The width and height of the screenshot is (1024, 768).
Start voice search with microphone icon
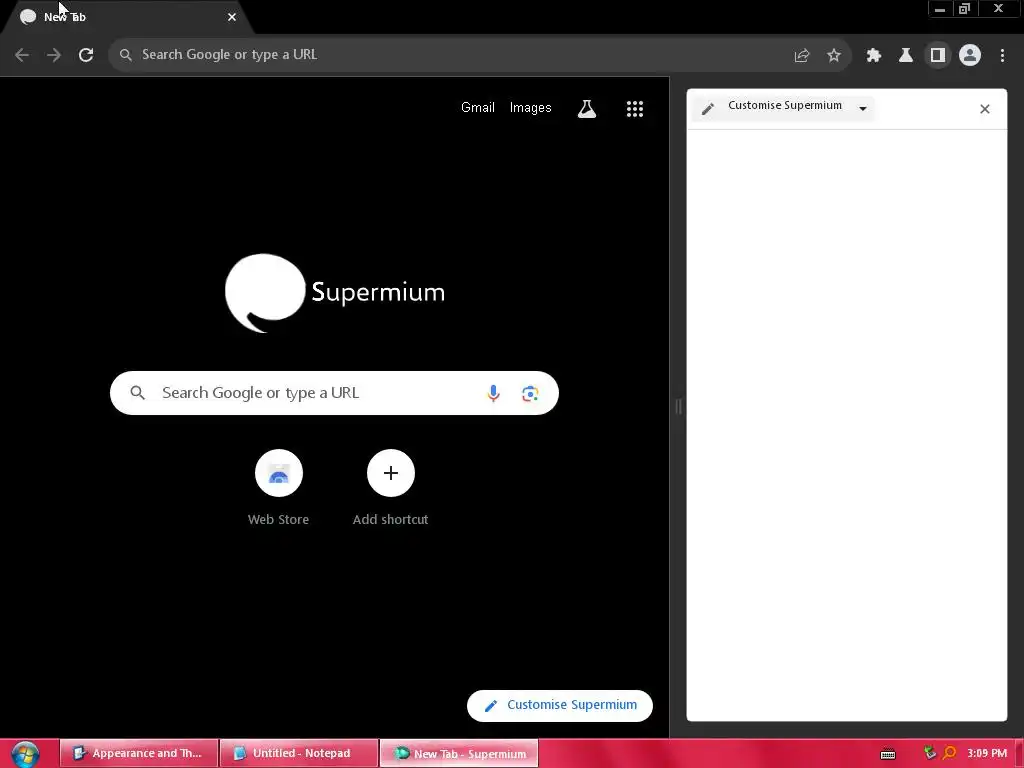tap(494, 393)
